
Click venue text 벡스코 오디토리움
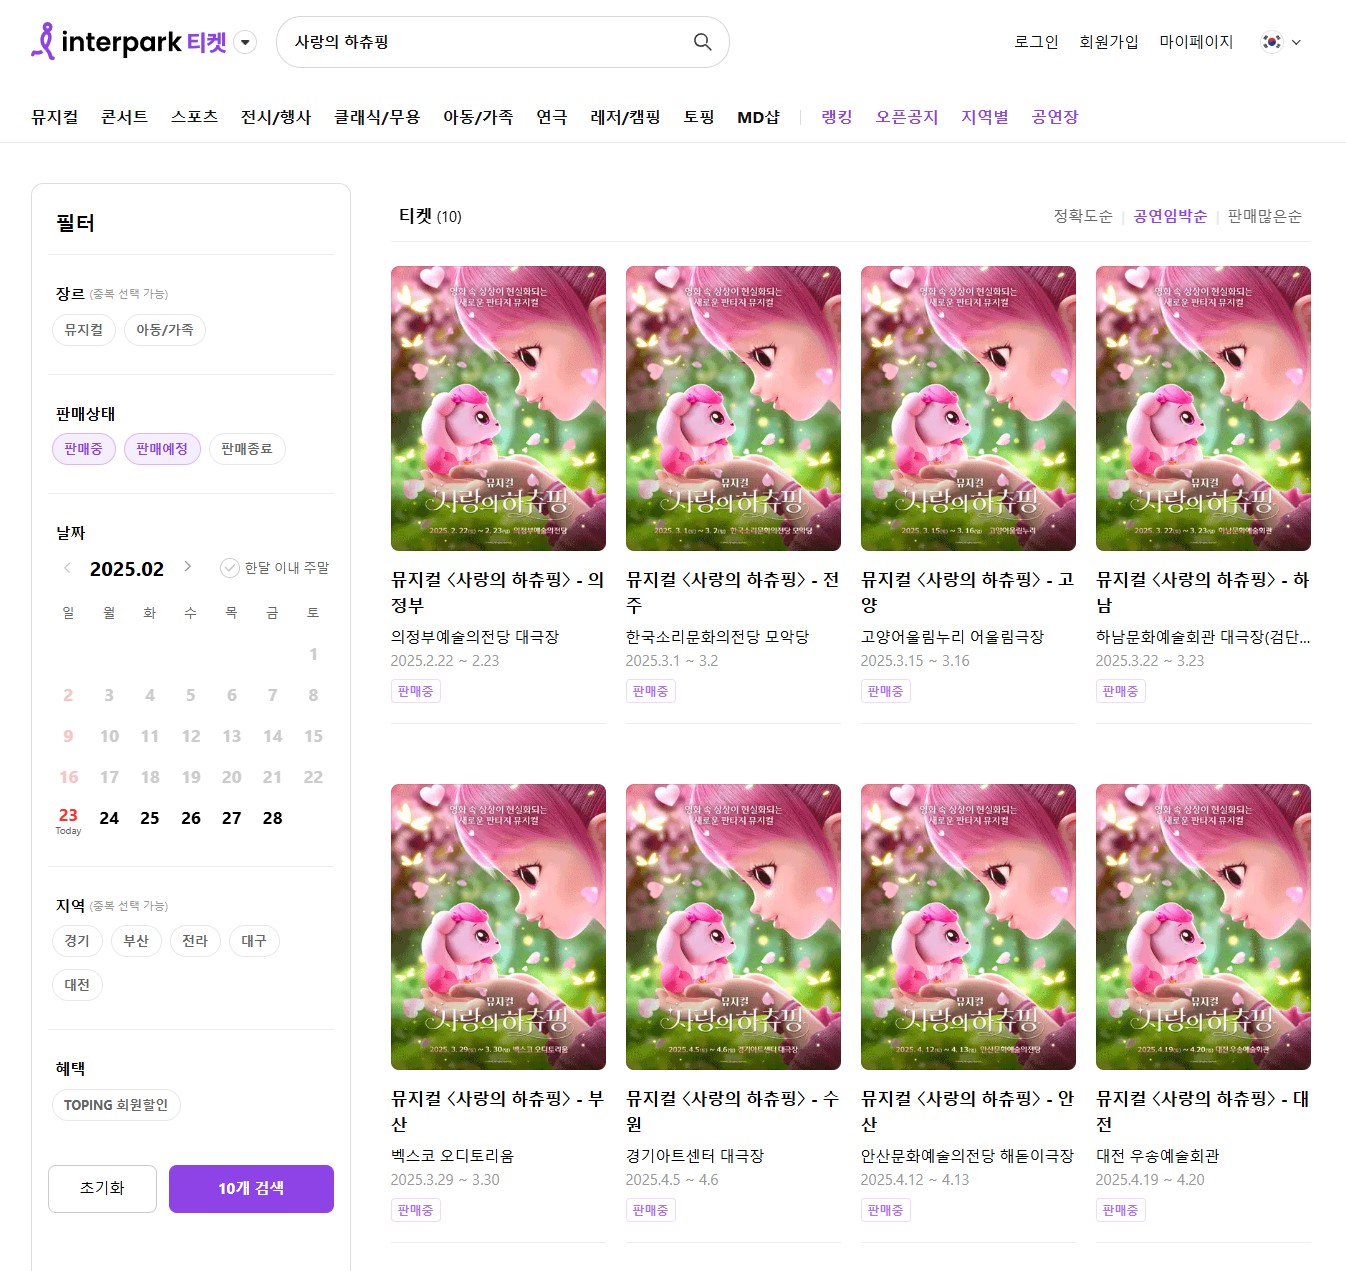tap(452, 1155)
